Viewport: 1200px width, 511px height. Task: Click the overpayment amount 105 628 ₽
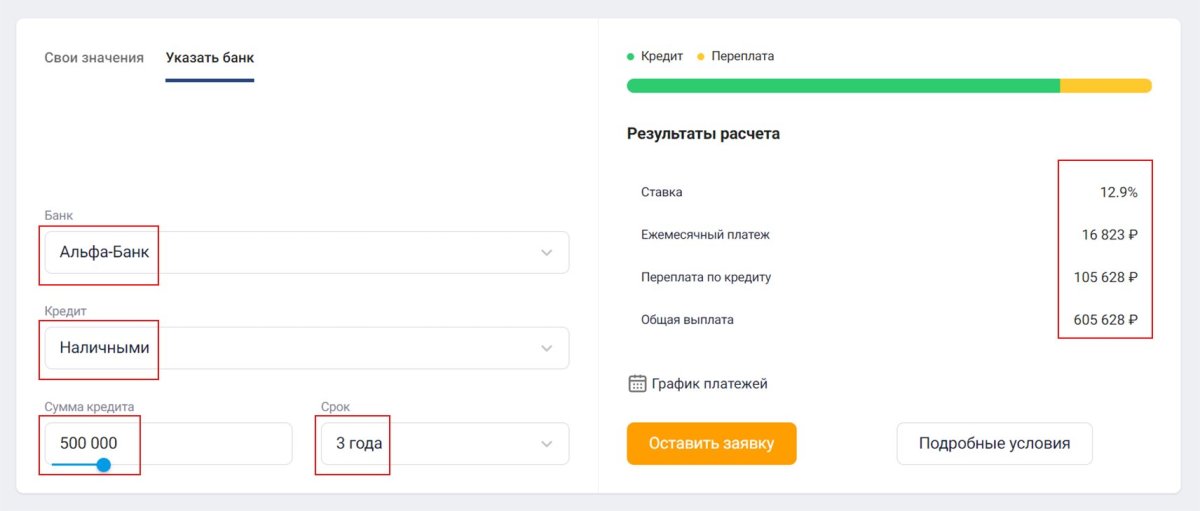coord(1105,278)
